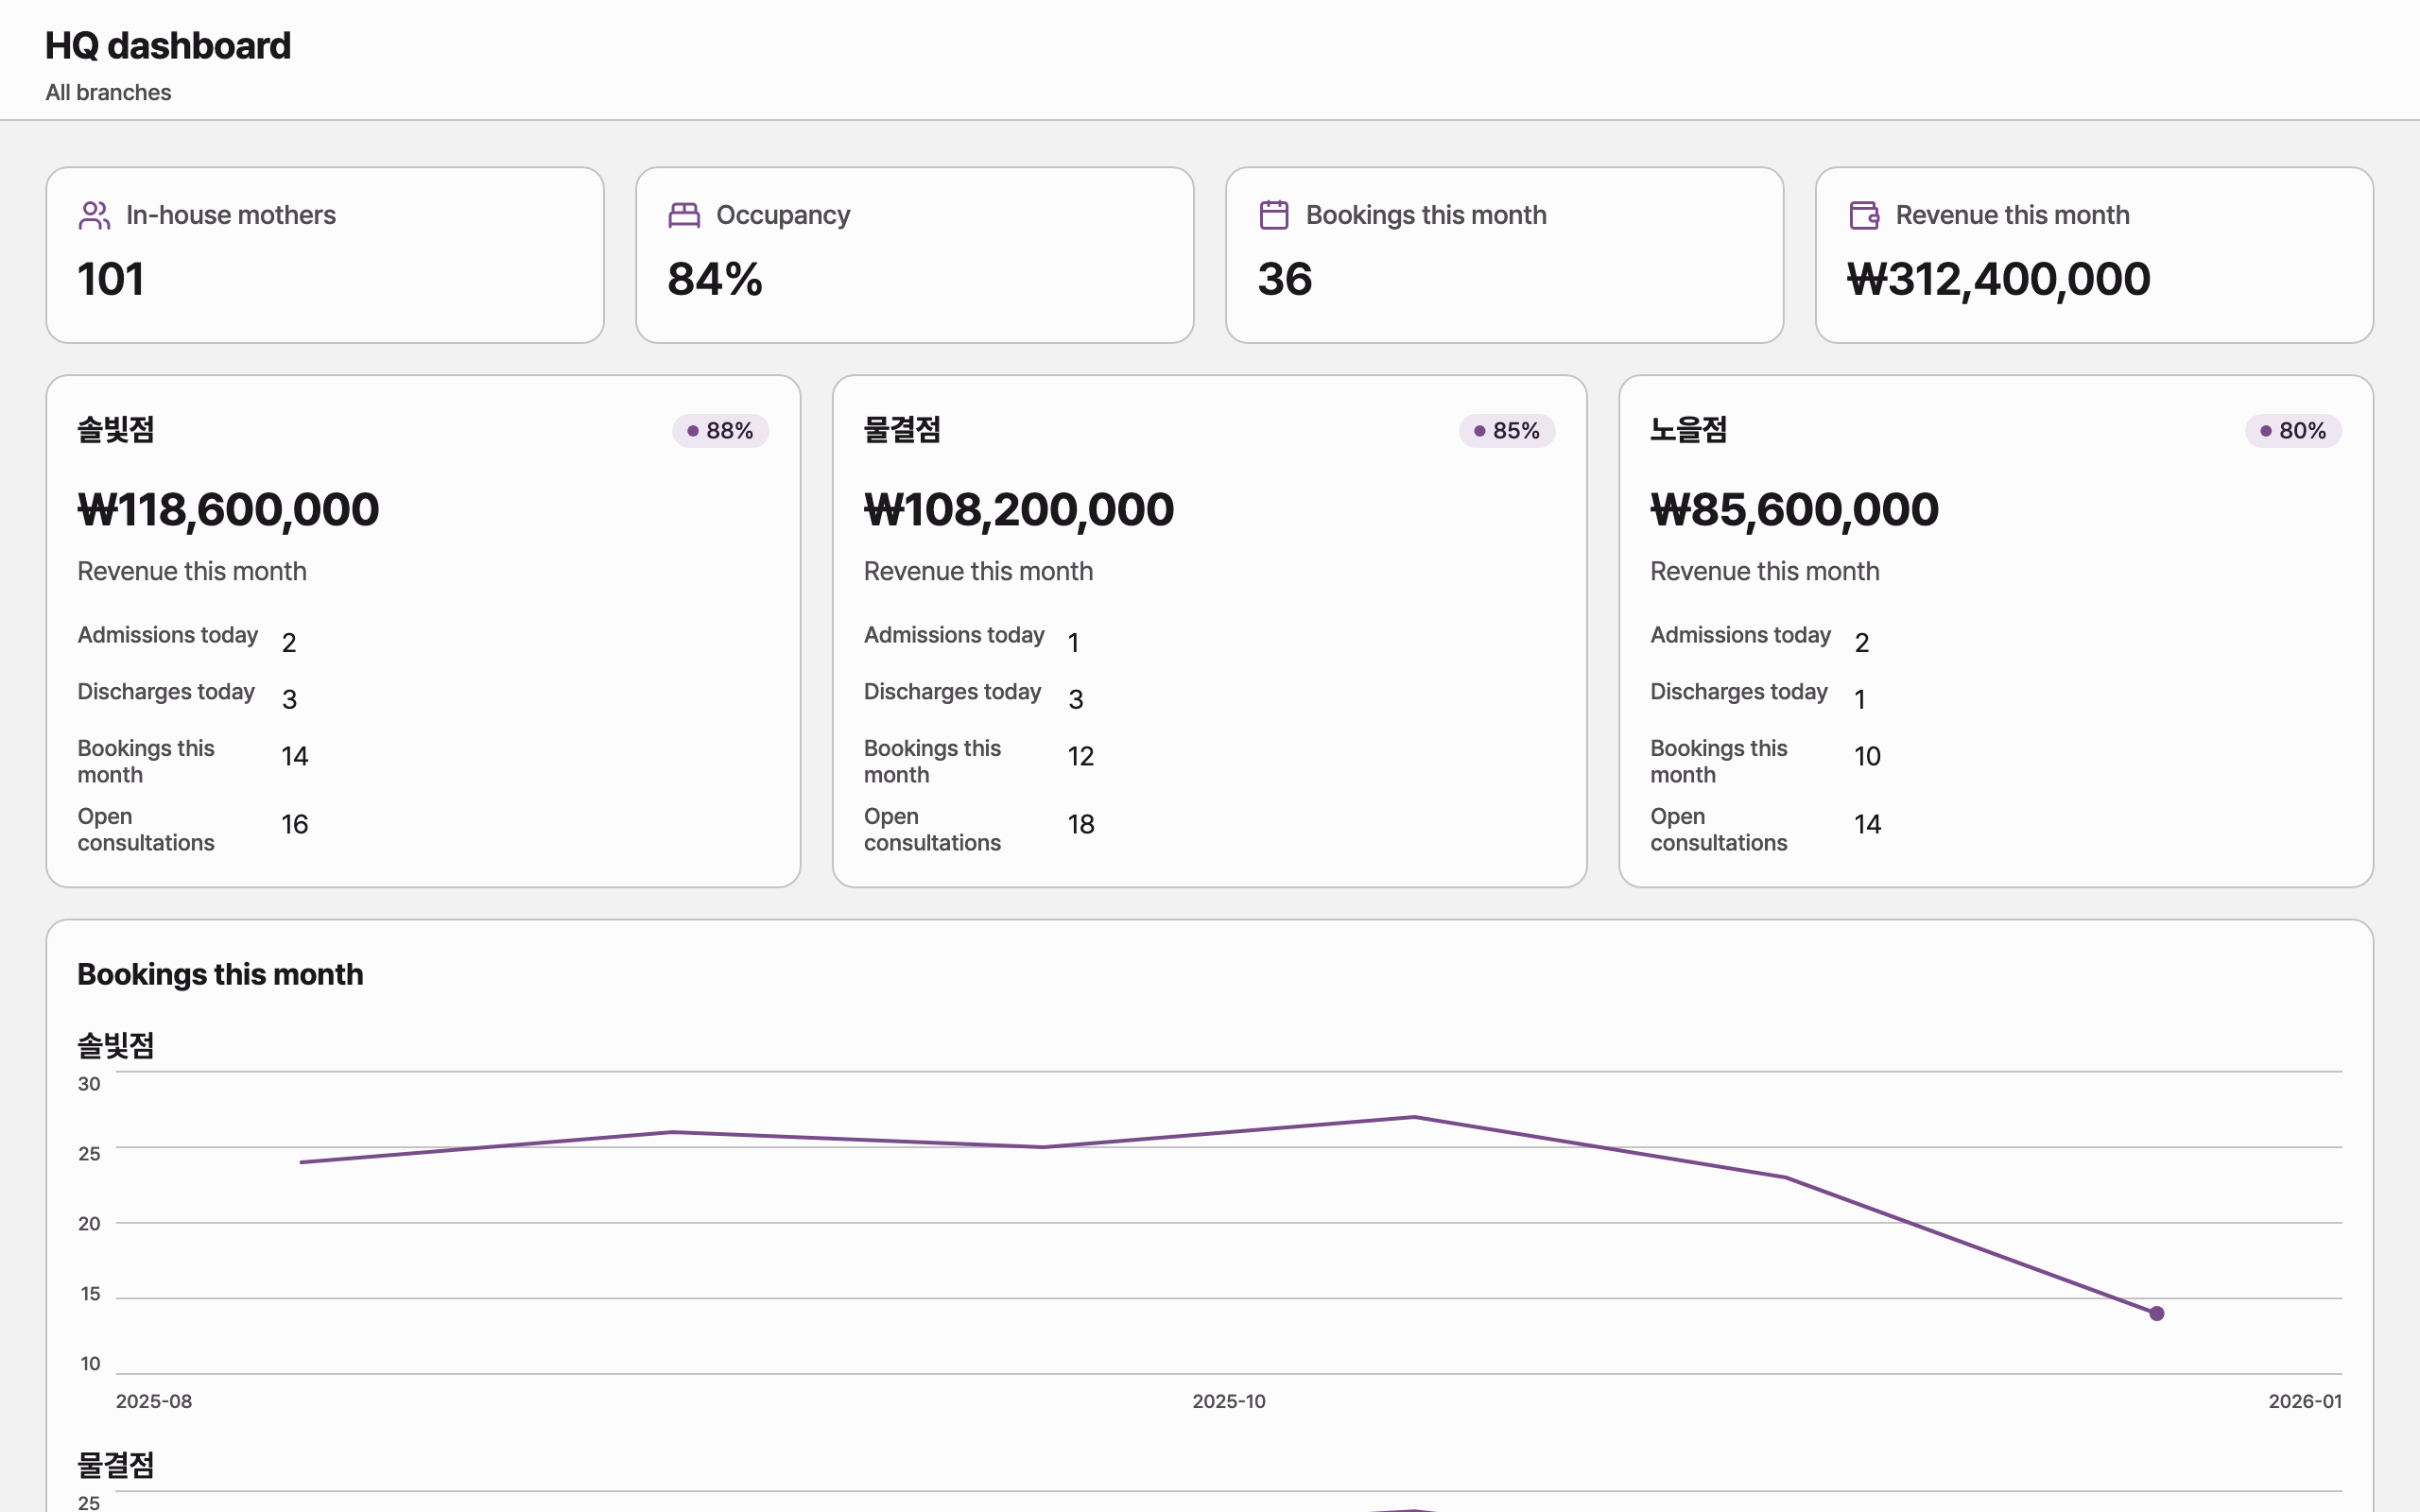
Task: Click the Bookings this month chart heading
Action: (x=220, y=975)
